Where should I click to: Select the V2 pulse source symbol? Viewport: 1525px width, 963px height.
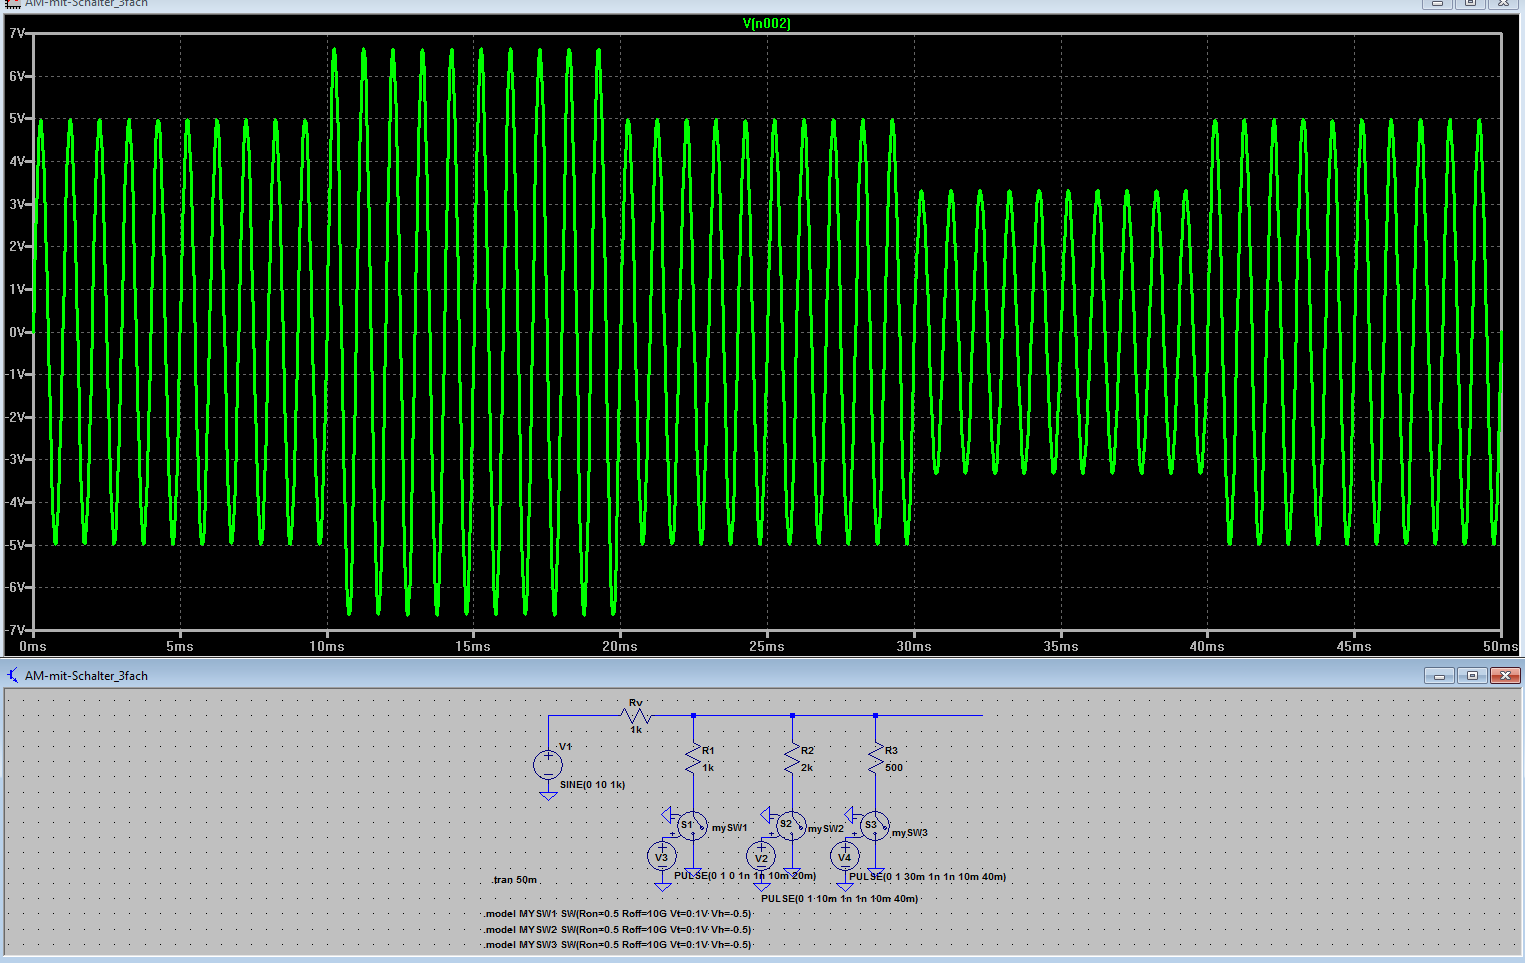click(761, 857)
